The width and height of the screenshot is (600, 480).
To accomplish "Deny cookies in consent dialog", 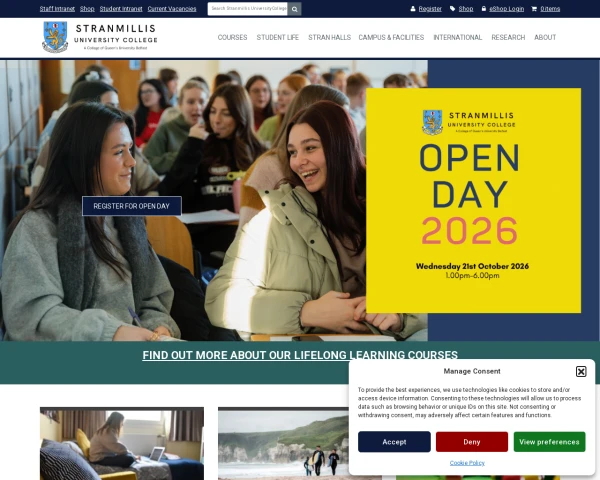I will point(472,442).
